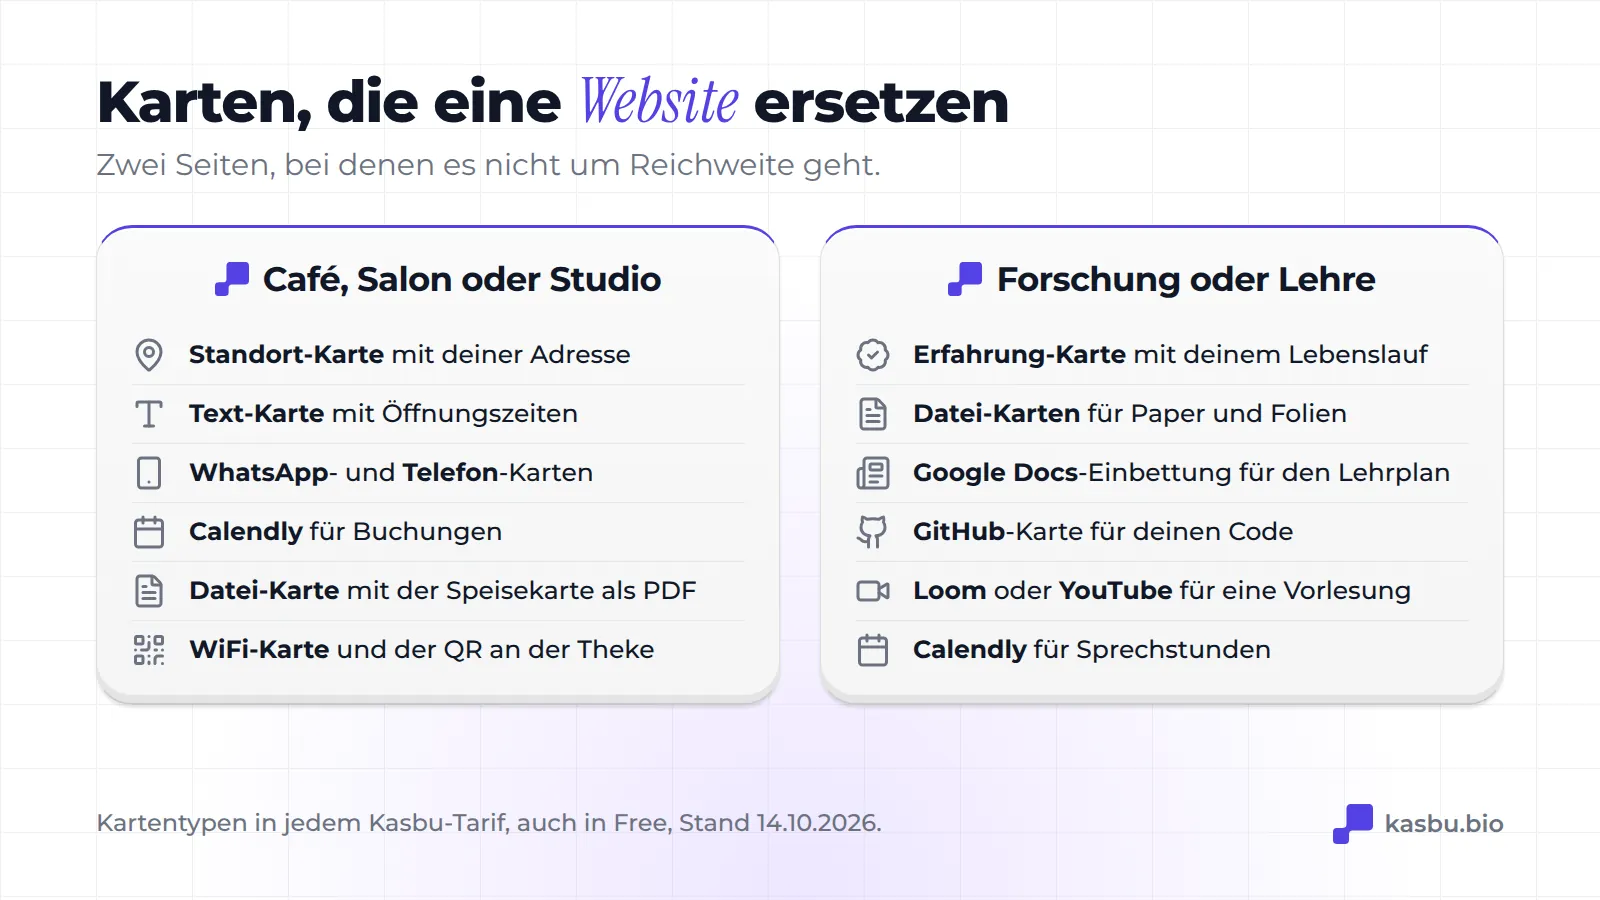Open the kasbu.bio link

pos(1444,824)
